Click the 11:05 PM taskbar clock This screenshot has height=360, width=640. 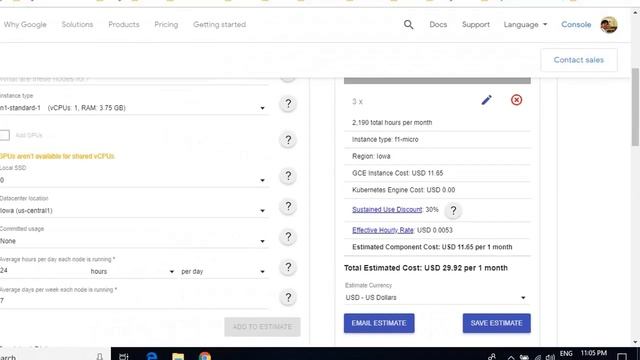(x=593, y=353)
